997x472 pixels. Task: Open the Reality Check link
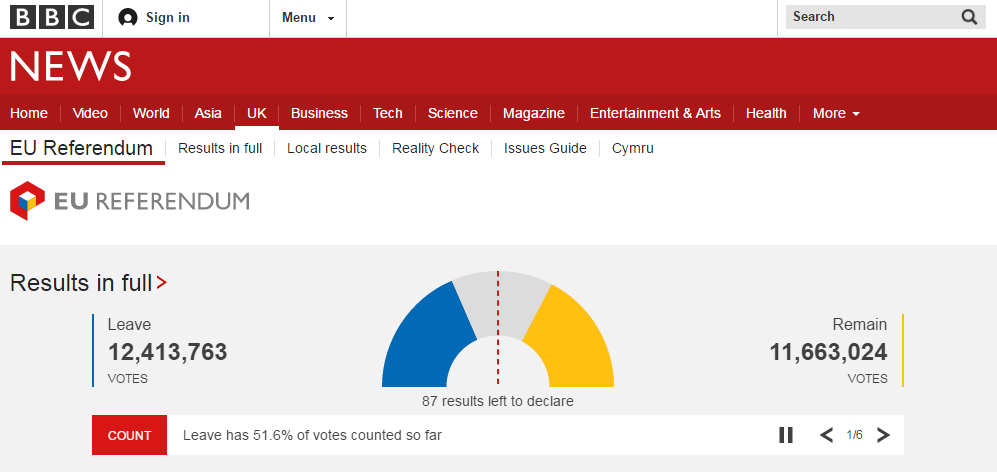pos(436,148)
